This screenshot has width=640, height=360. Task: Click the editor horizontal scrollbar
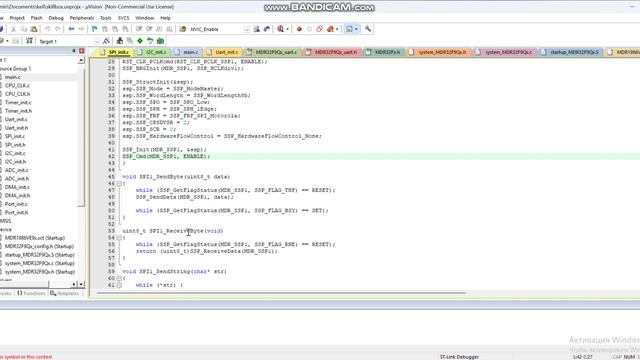click(x=281, y=293)
